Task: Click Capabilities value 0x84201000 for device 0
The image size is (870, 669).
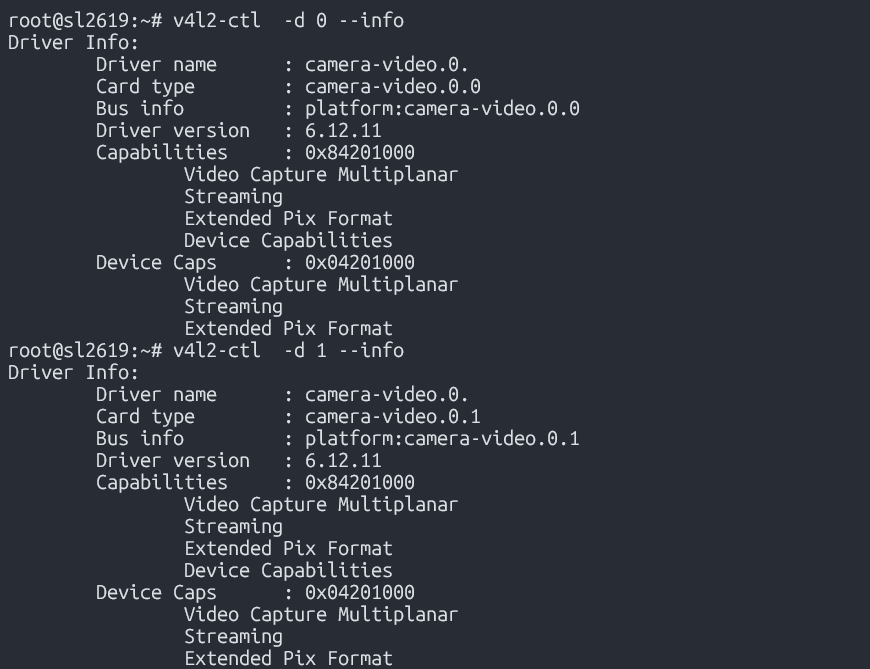Action: [x=359, y=152]
